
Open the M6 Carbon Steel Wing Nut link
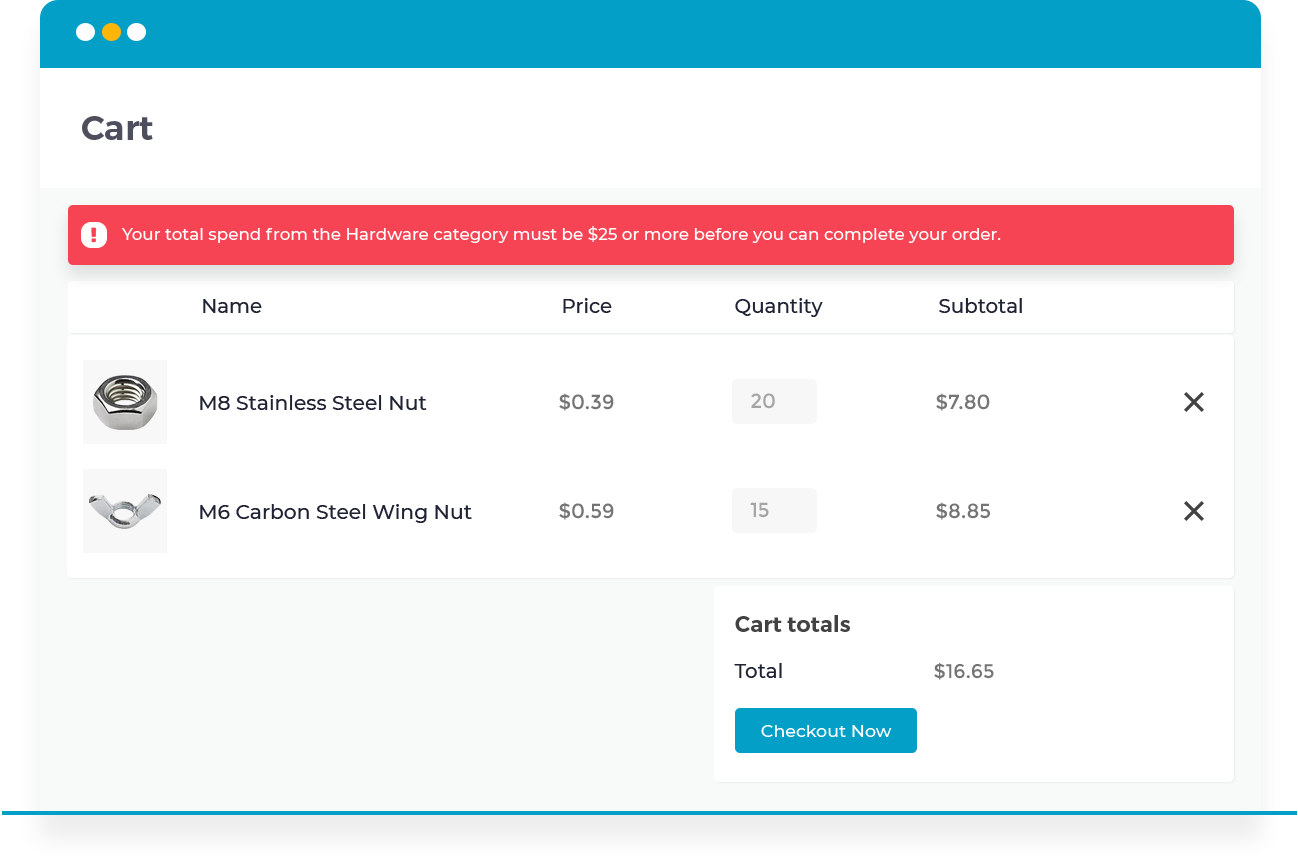click(x=334, y=512)
